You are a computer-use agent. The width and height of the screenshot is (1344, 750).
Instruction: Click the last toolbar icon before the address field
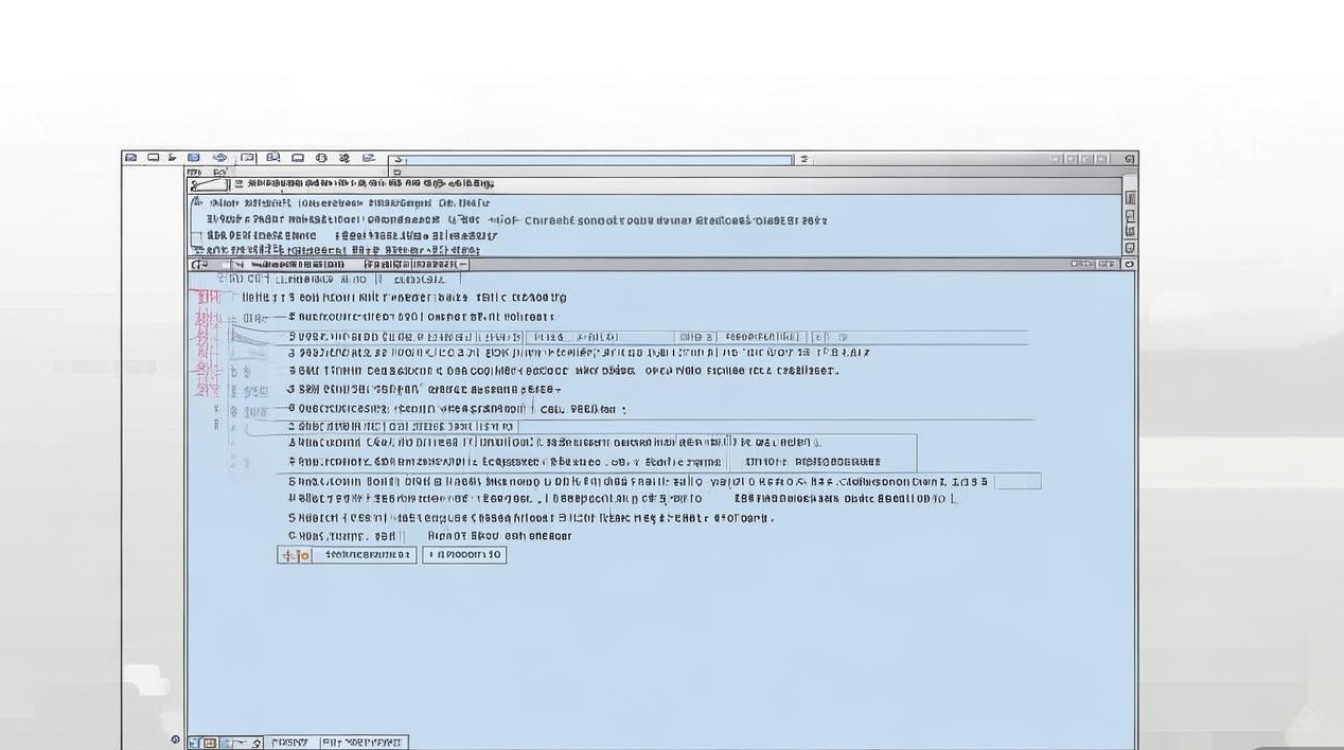tap(368, 158)
